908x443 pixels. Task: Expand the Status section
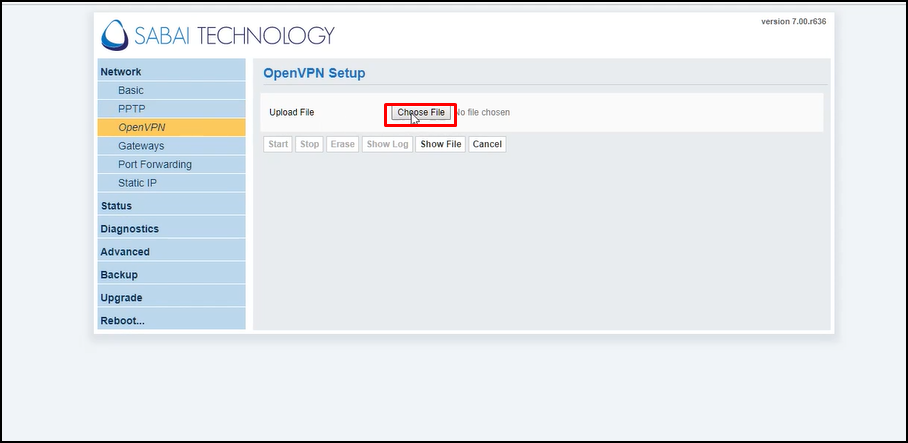[x=116, y=206]
